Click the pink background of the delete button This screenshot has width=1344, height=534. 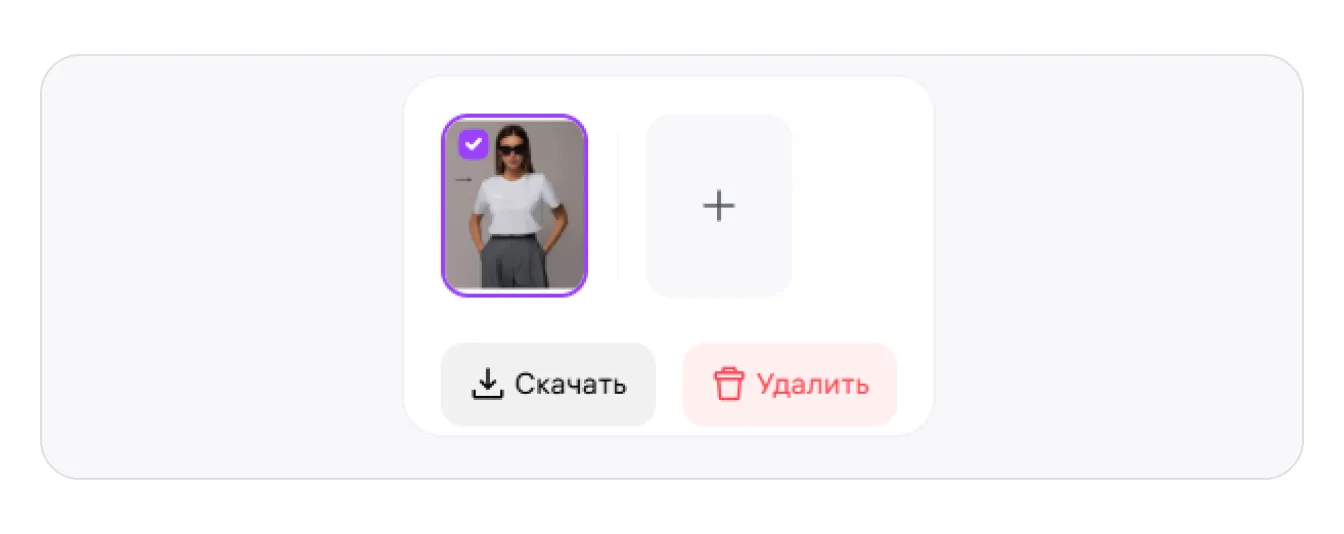(880, 410)
